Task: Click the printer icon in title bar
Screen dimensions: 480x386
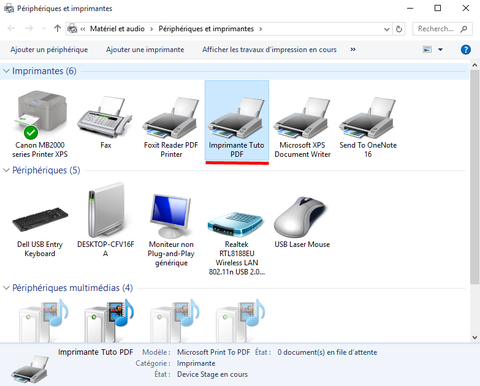Action: (x=9, y=8)
